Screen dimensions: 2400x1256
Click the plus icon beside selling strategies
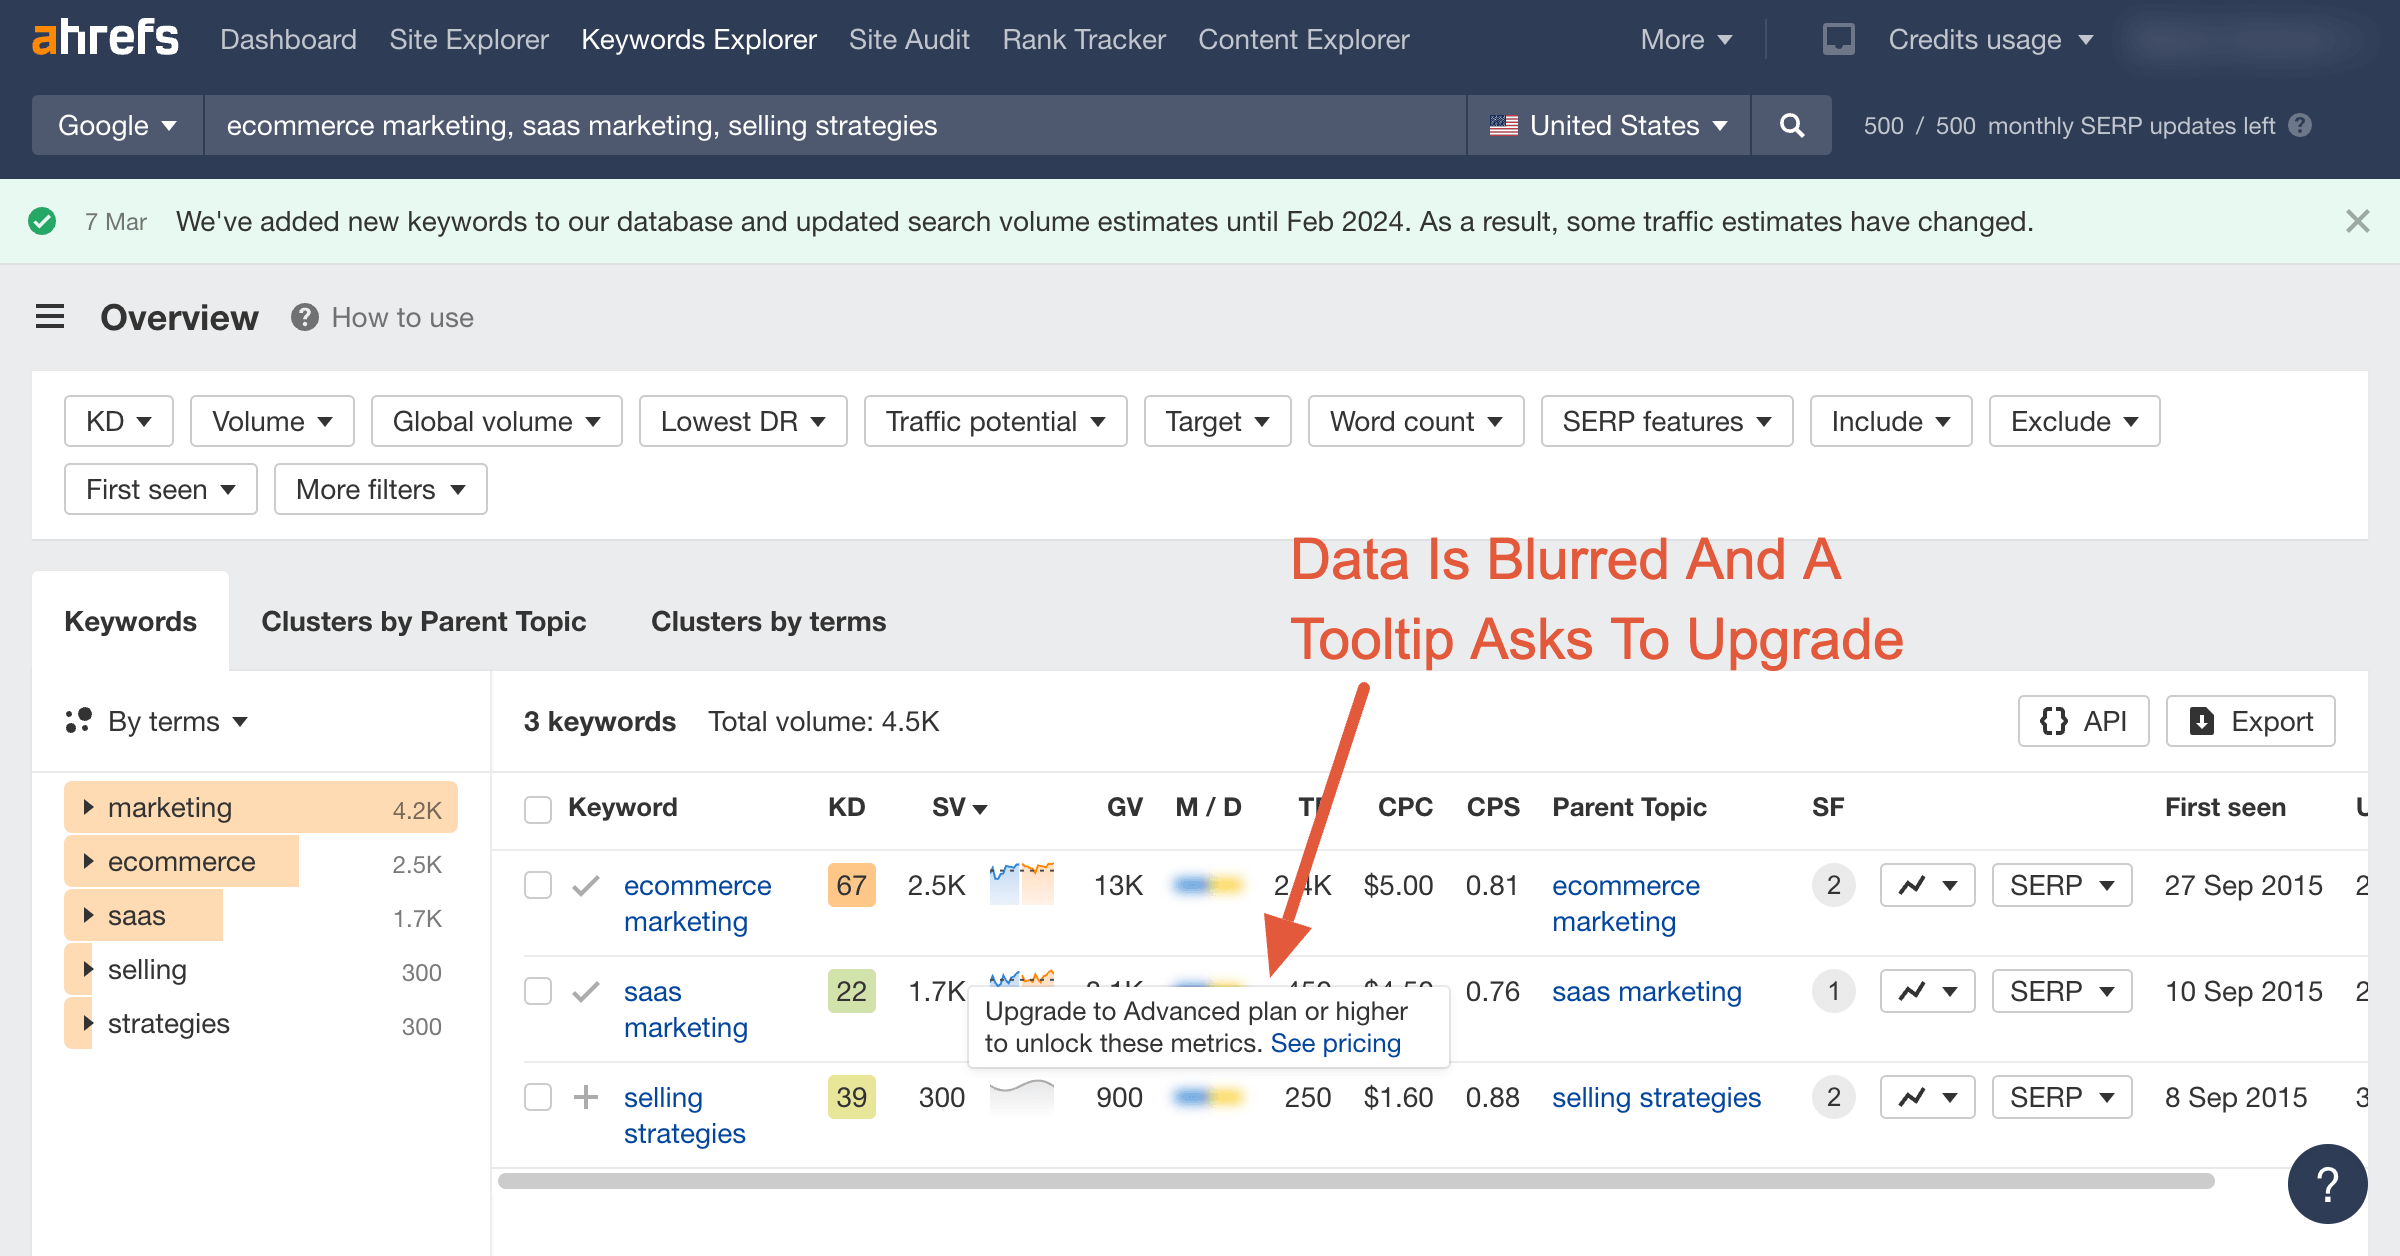coord(586,1097)
